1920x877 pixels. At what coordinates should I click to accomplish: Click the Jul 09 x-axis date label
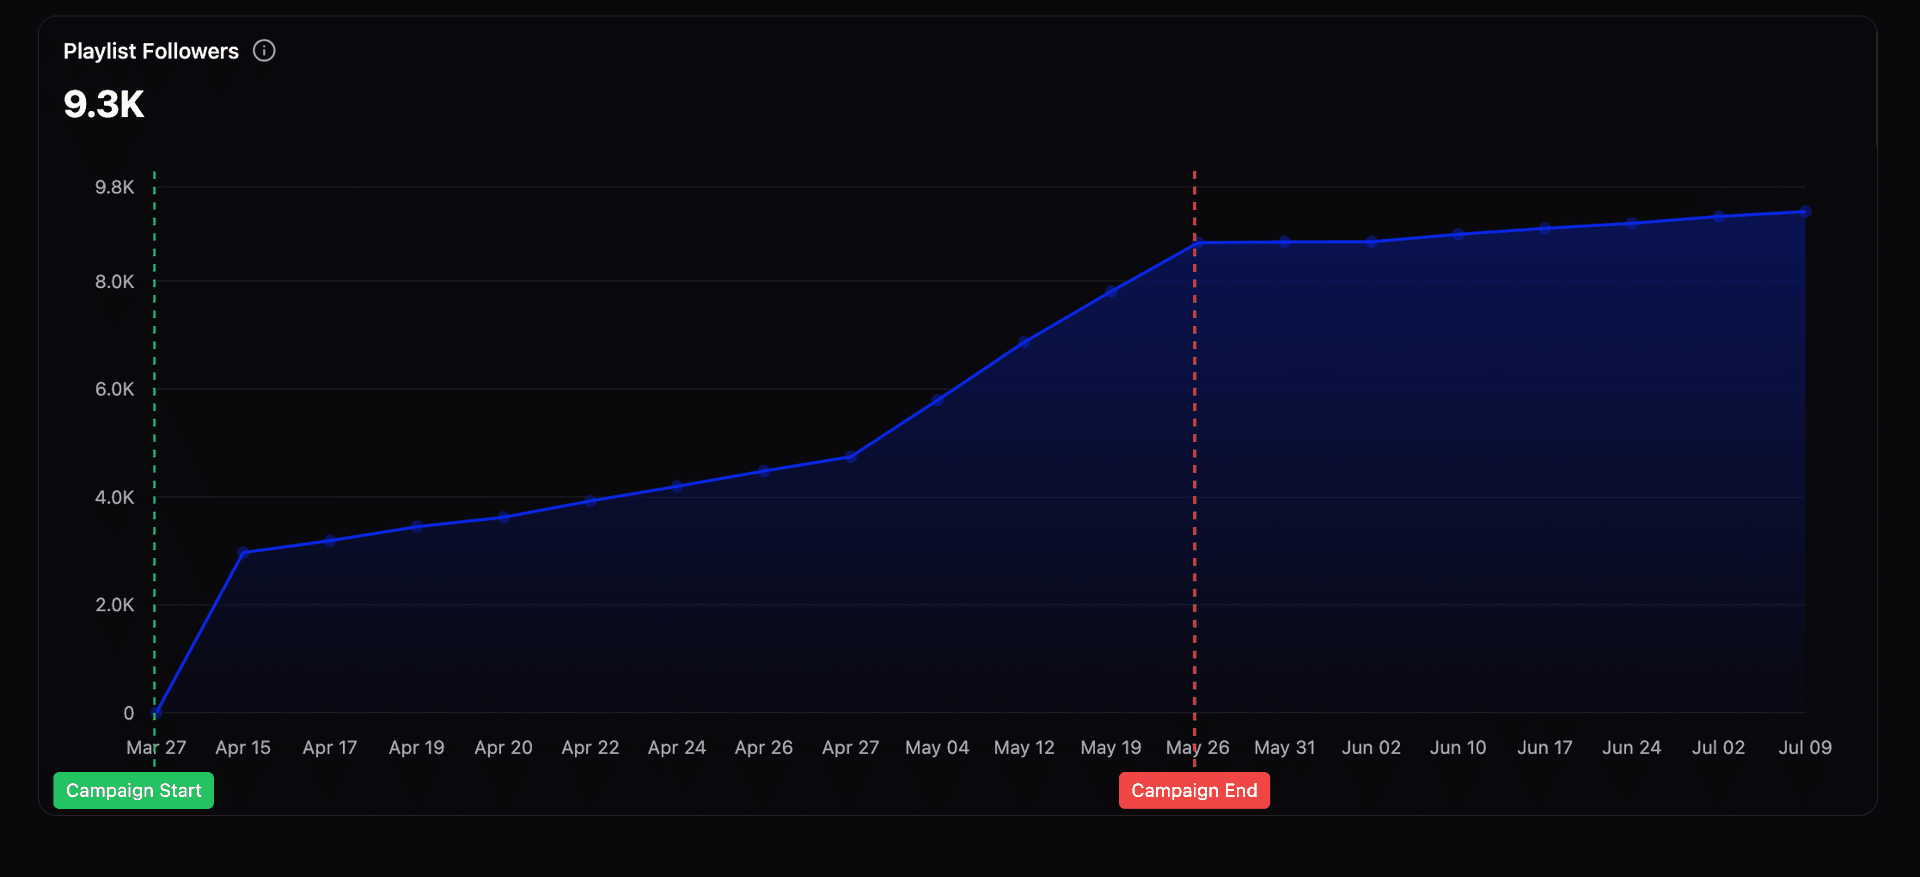pyautogui.click(x=1805, y=747)
